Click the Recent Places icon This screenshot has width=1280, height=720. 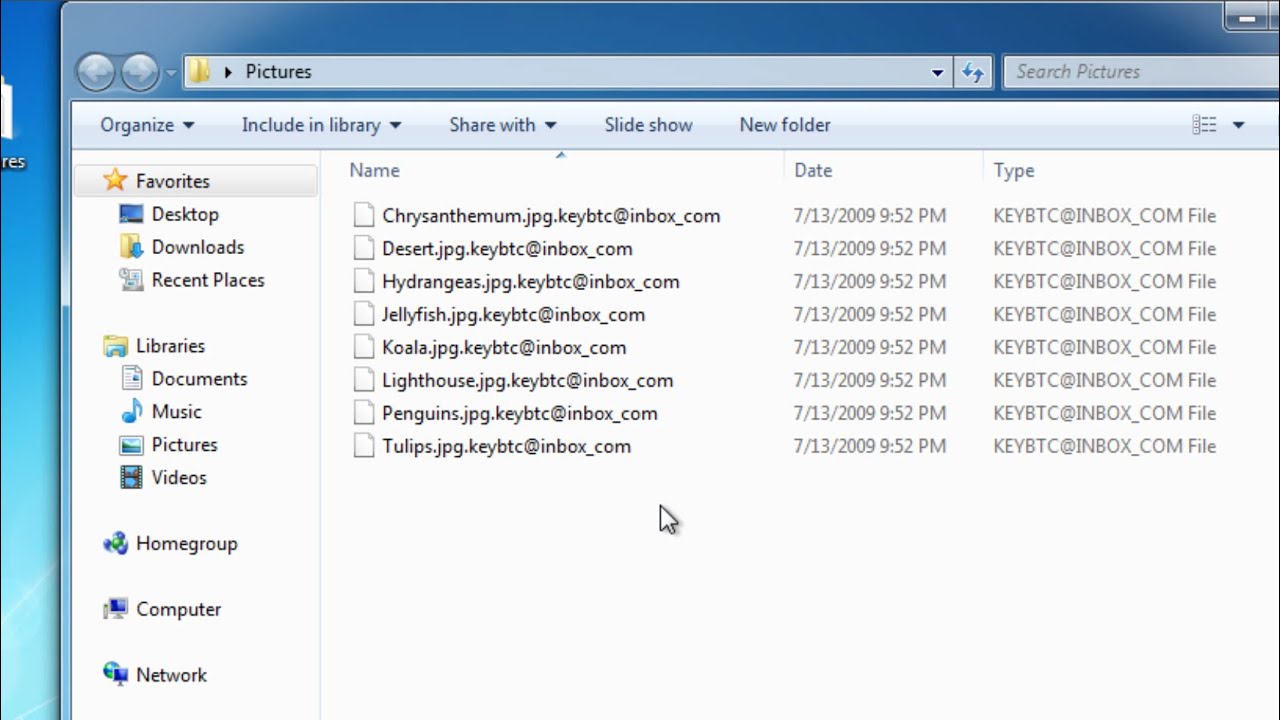click(x=131, y=280)
